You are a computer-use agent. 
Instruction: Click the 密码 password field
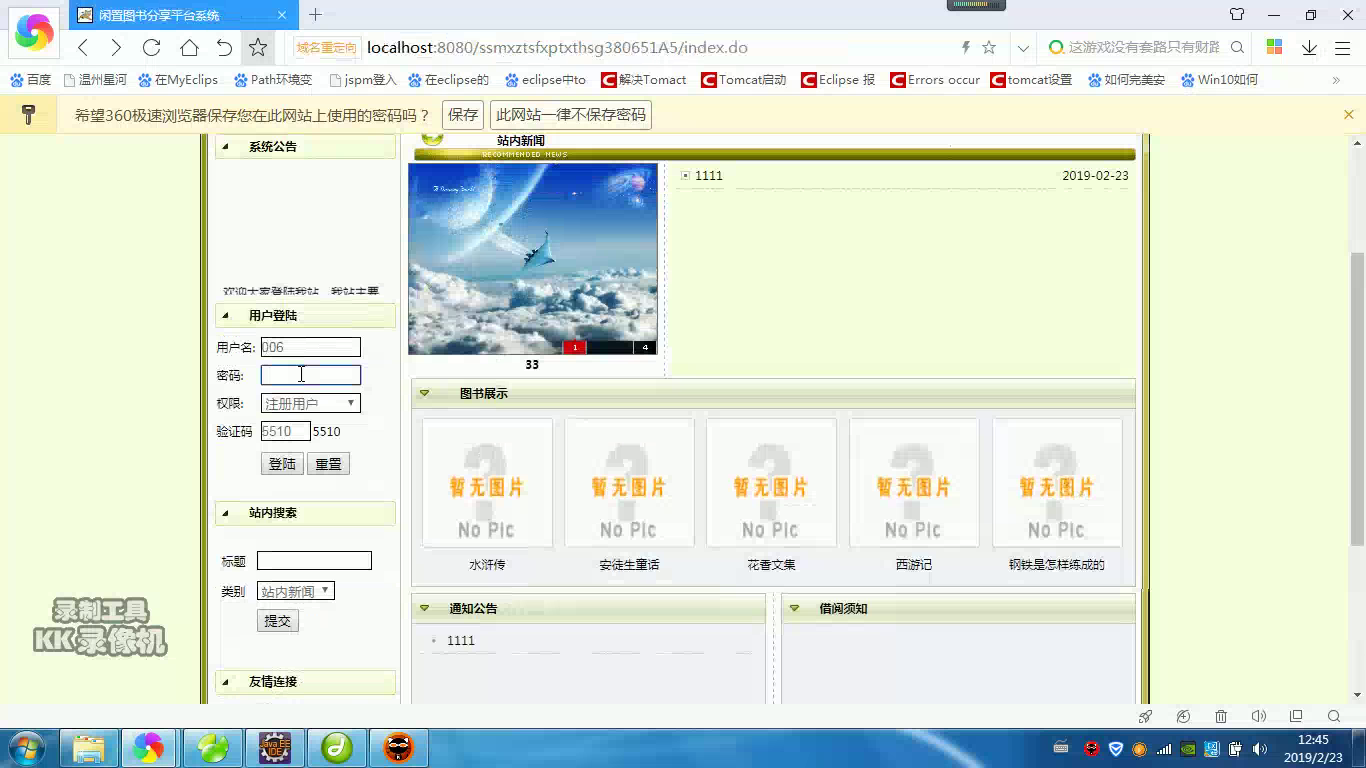coord(310,375)
